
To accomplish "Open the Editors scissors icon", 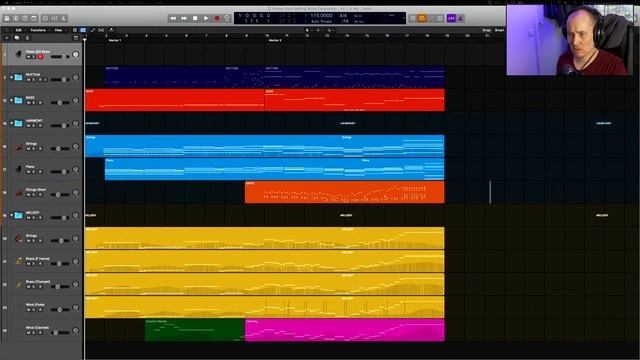I will pos(63,18).
